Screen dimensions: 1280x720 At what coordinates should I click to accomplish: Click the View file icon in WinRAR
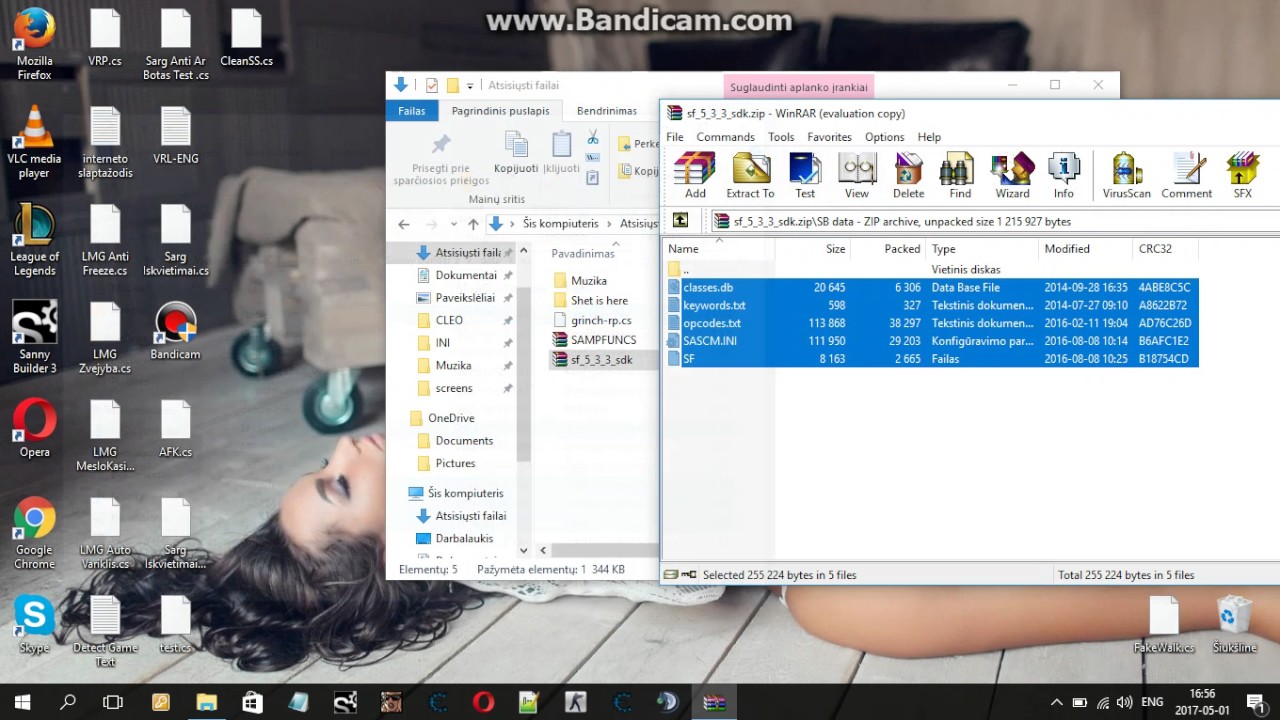857,175
